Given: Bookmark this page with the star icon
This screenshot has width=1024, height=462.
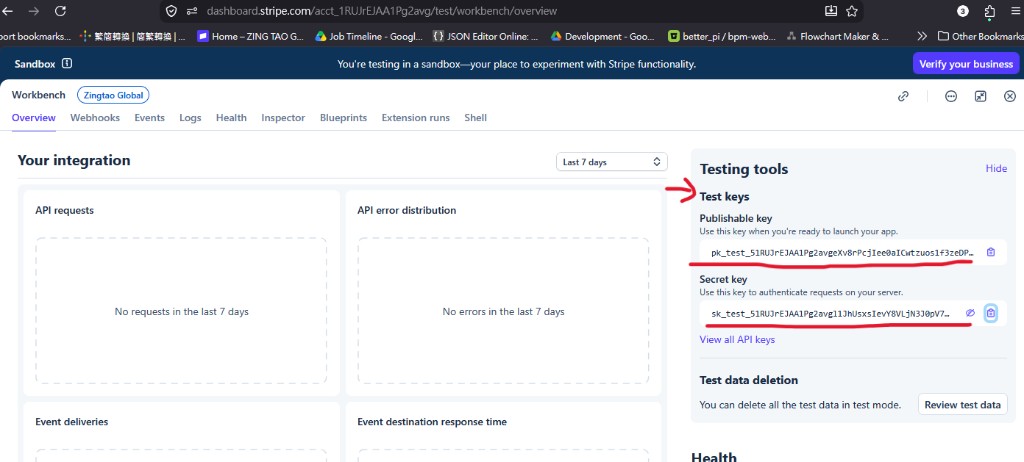Looking at the screenshot, I should (852, 11).
